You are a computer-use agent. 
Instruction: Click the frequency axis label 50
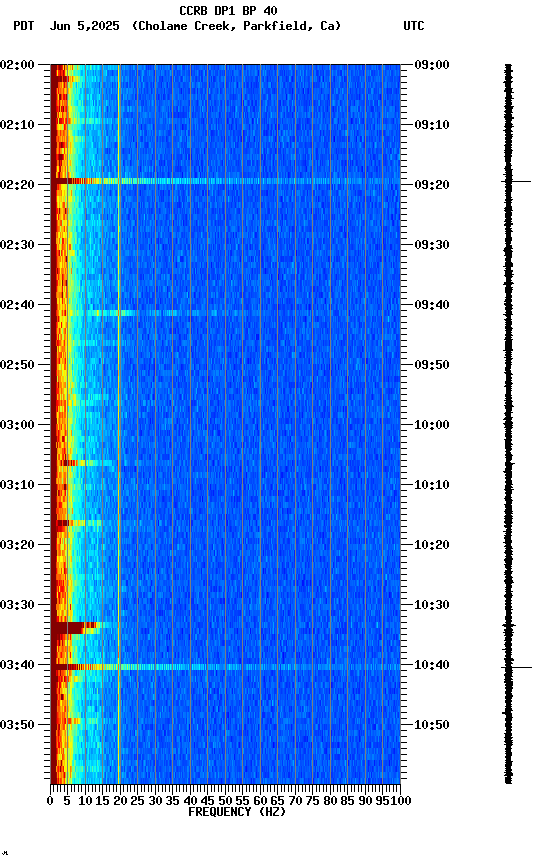pos(225,801)
